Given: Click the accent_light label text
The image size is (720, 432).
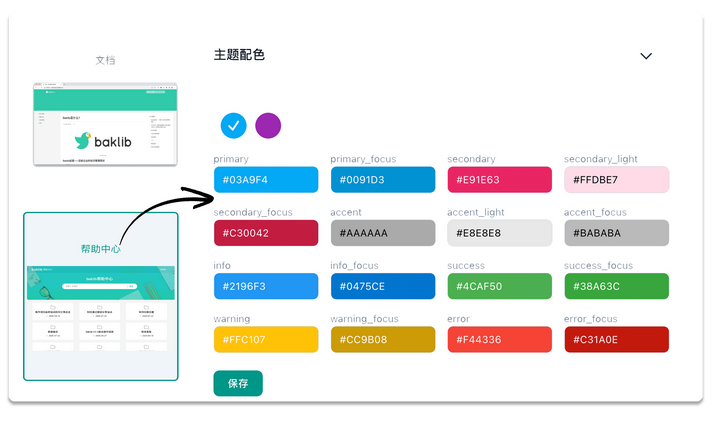Looking at the screenshot, I should (x=476, y=213).
